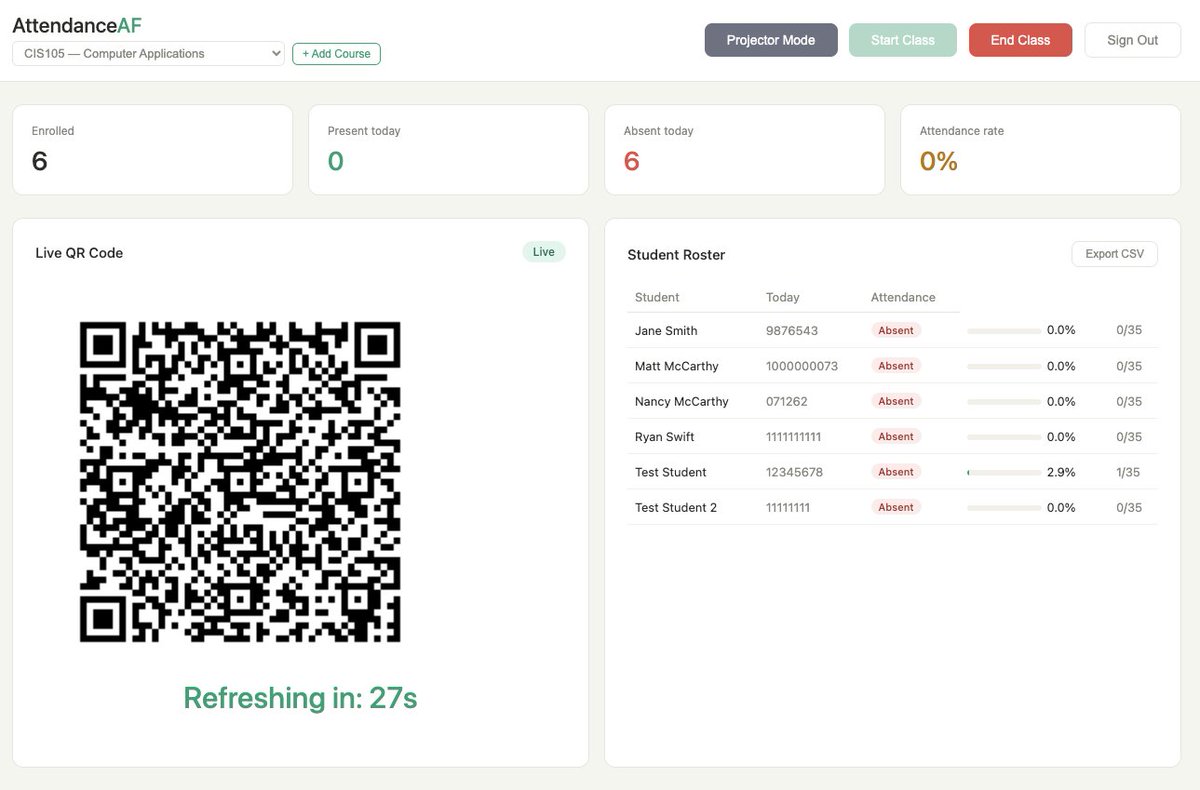Click the Today column header
Image resolution: width=1200 pixels, height=790 pixels.
tap(783, 297)
